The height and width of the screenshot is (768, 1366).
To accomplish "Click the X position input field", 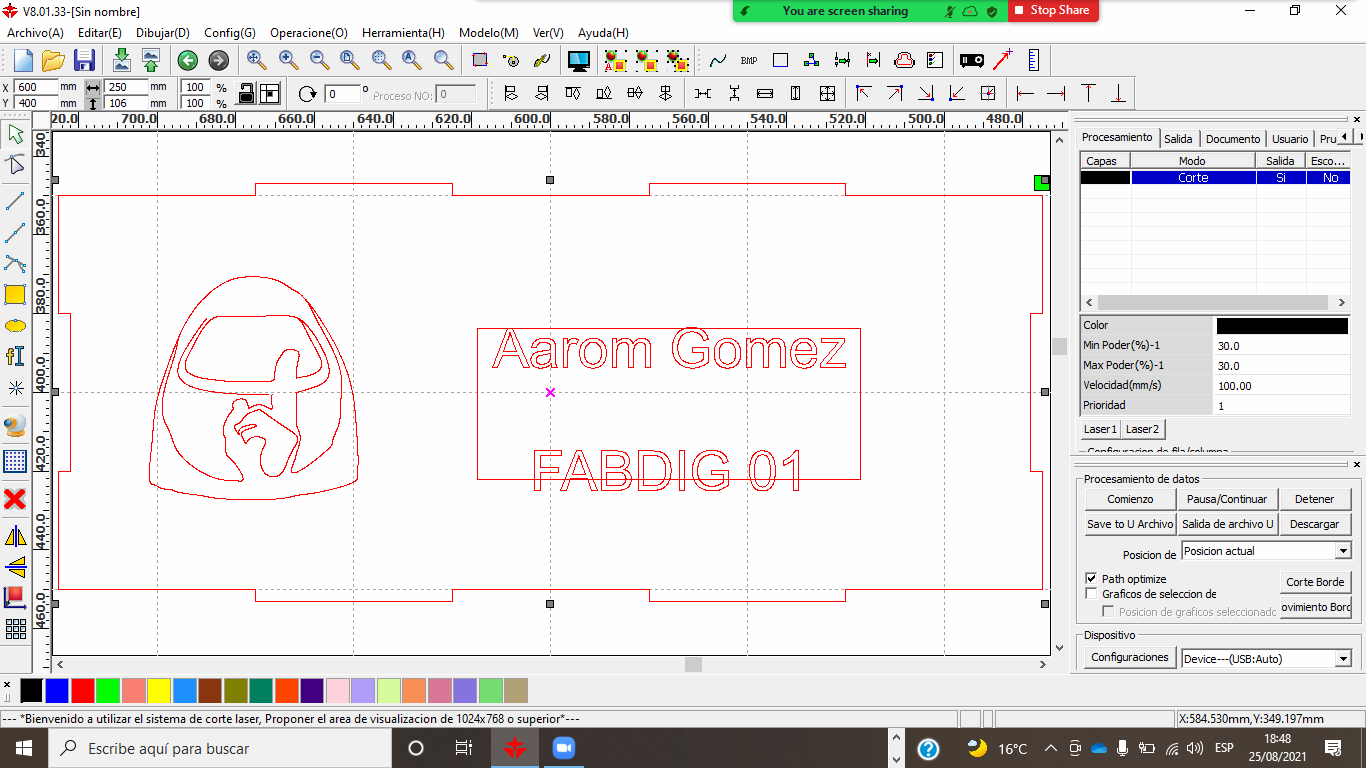I will [x=37, y=87].
